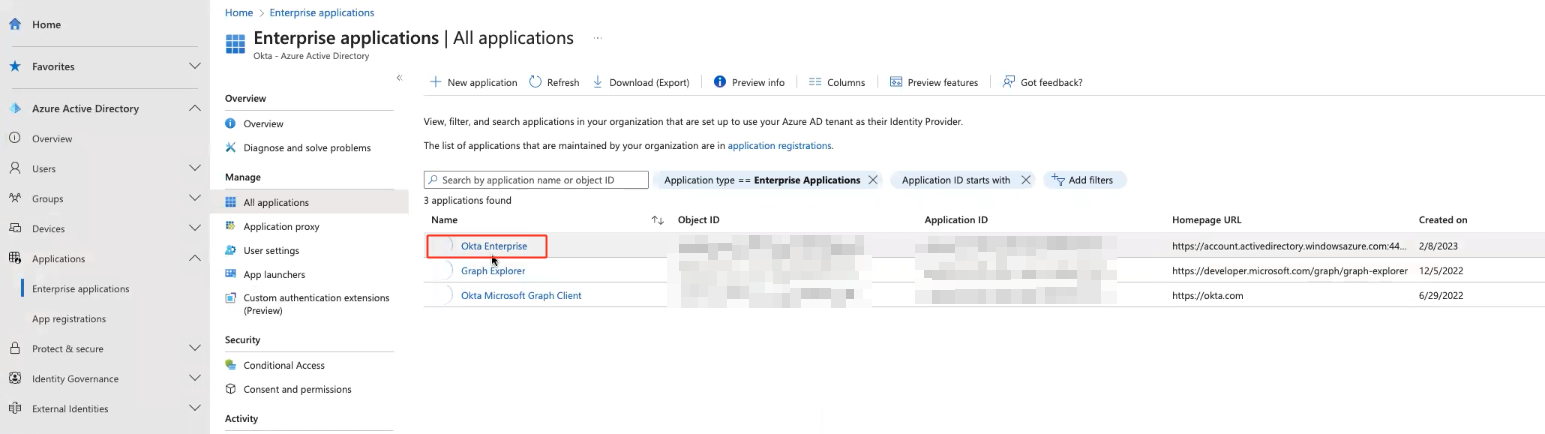This screenshot has width=1545, height=434.
Task: Collapse the Applications section chevron
Action: click(195, 258)
